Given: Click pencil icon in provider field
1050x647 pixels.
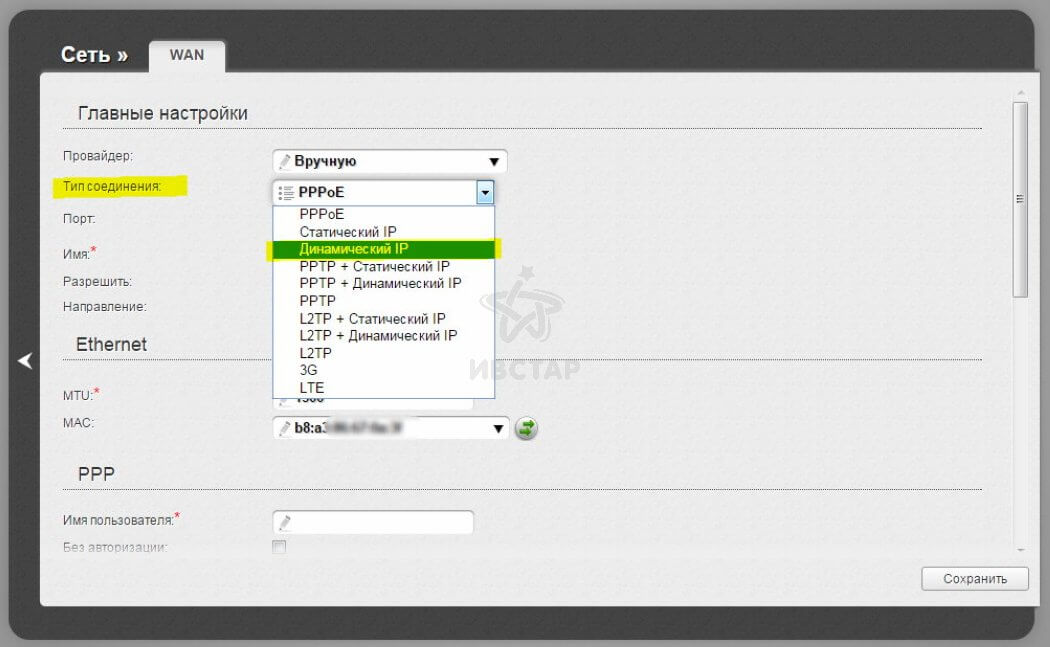Looking at the screenshot, I should 285,161.
